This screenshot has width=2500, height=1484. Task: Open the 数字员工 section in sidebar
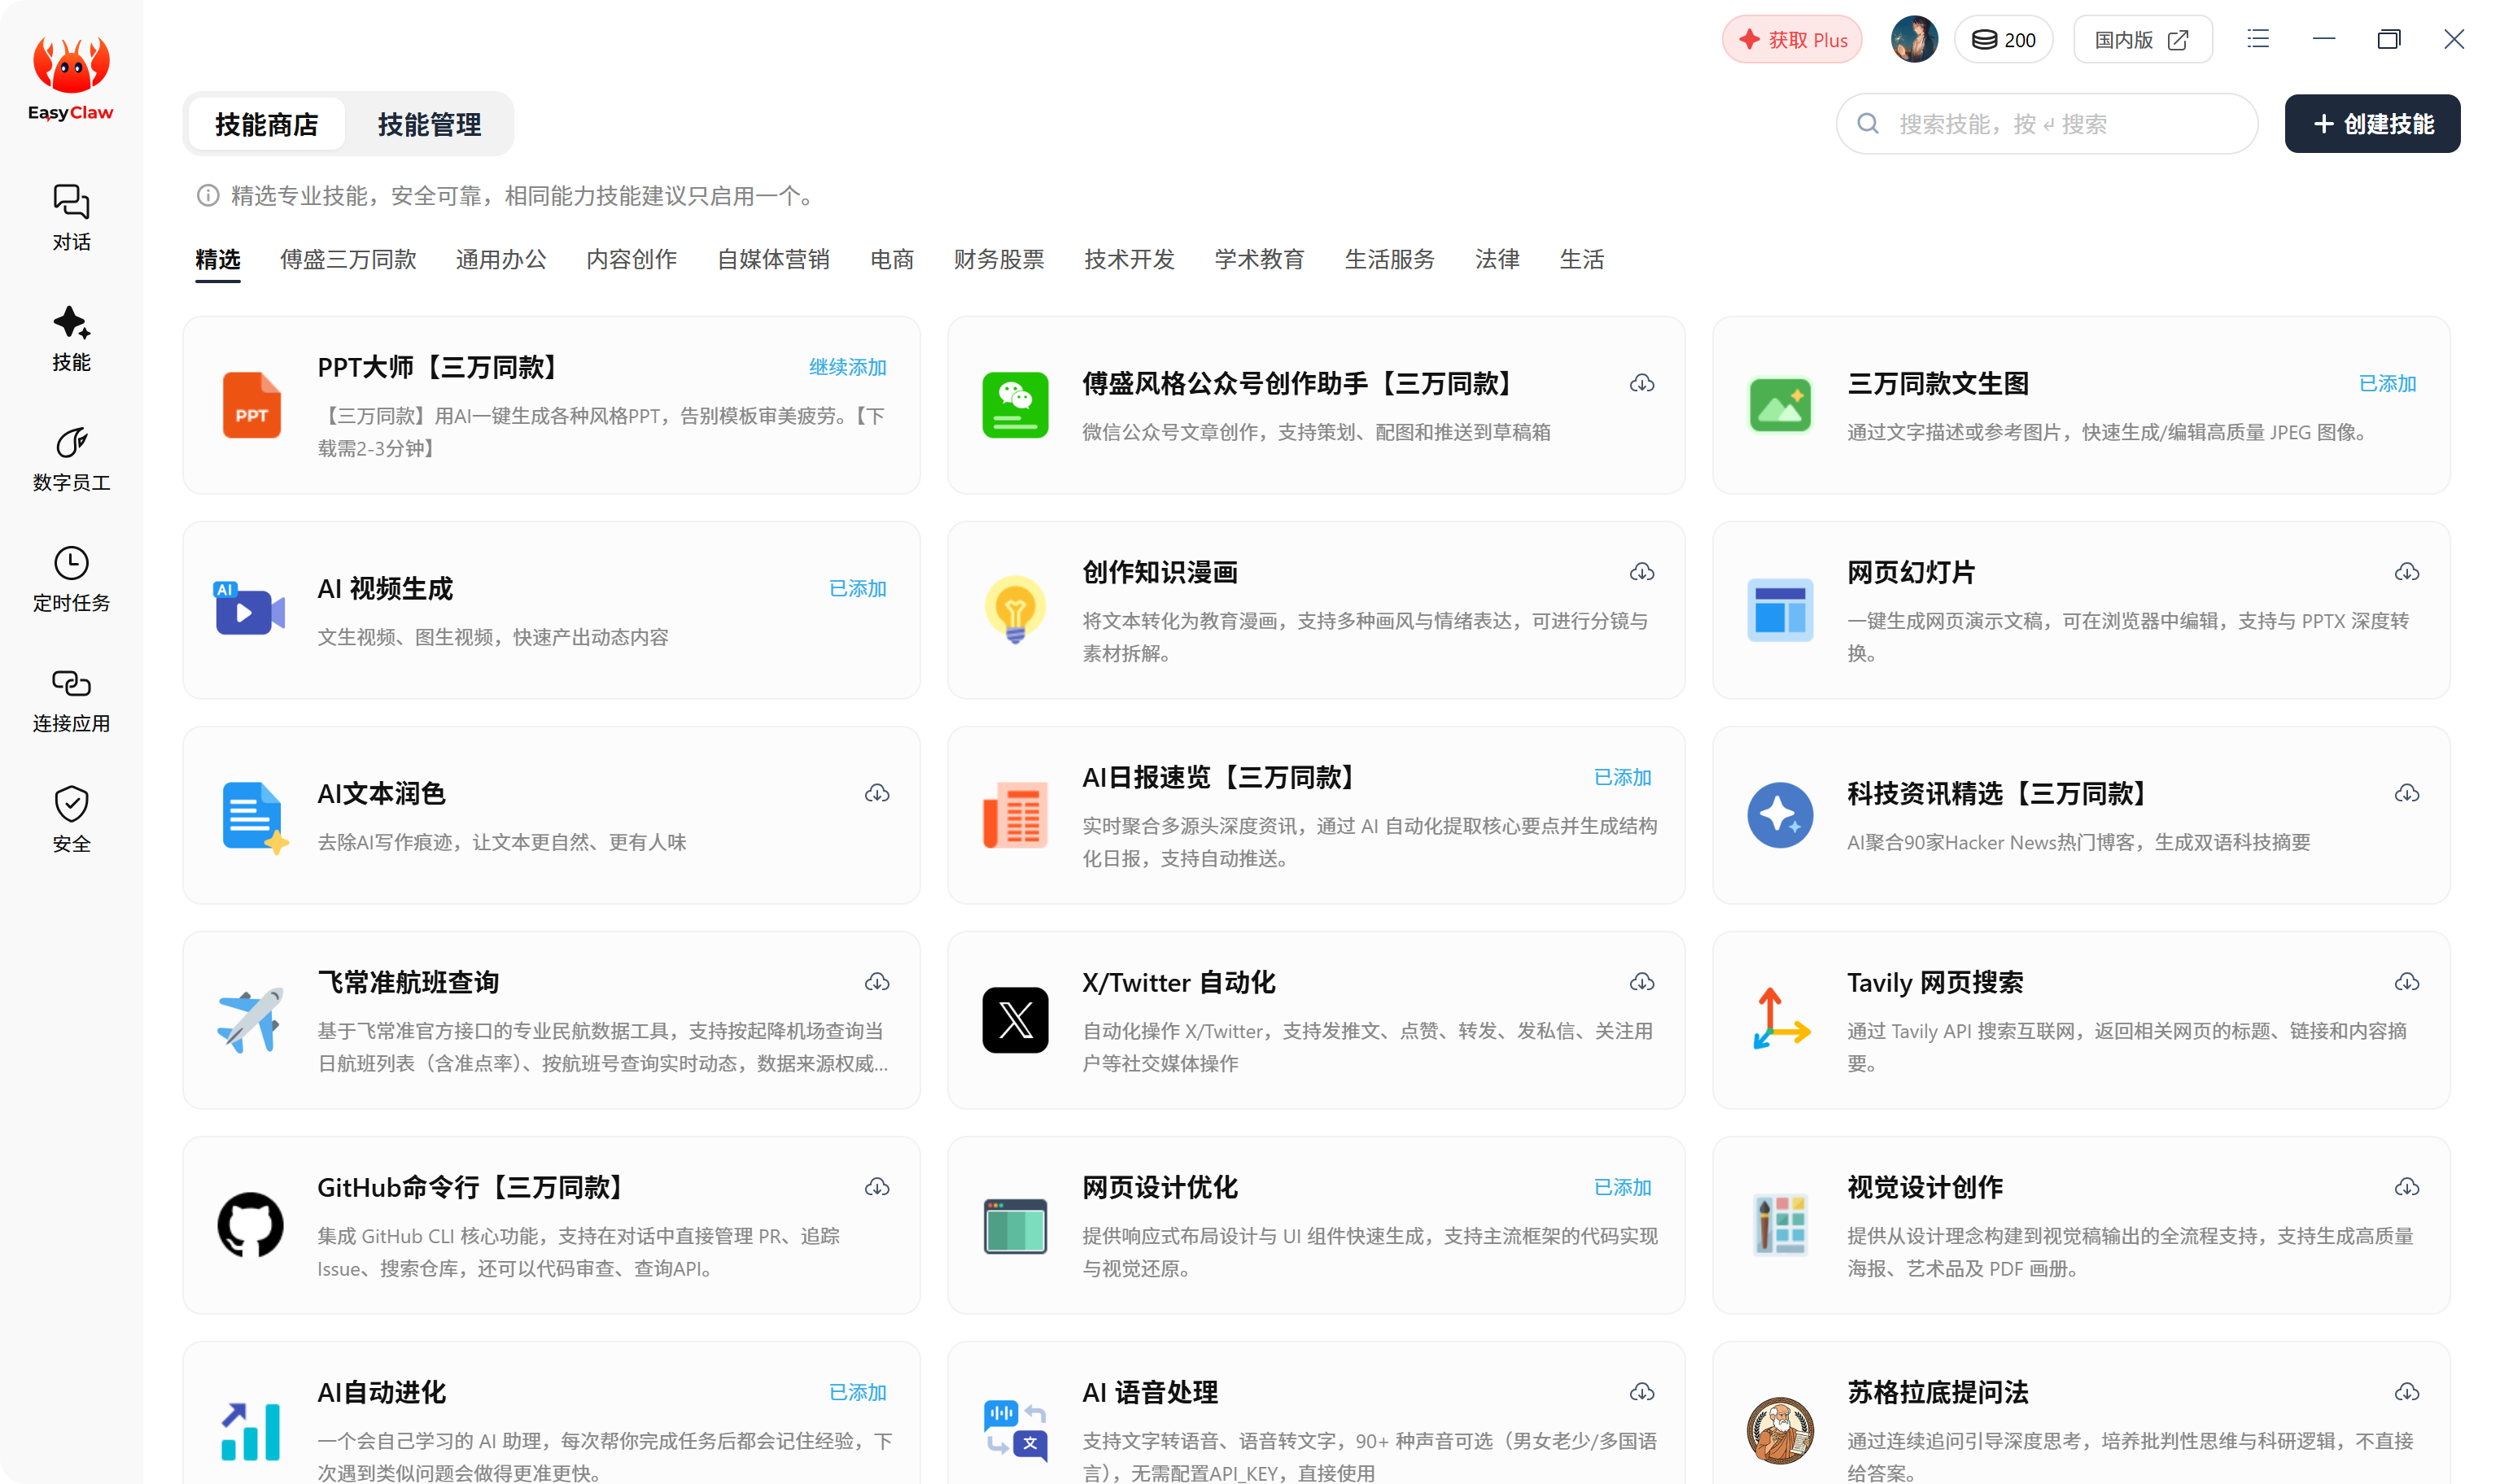pos(71,458)
